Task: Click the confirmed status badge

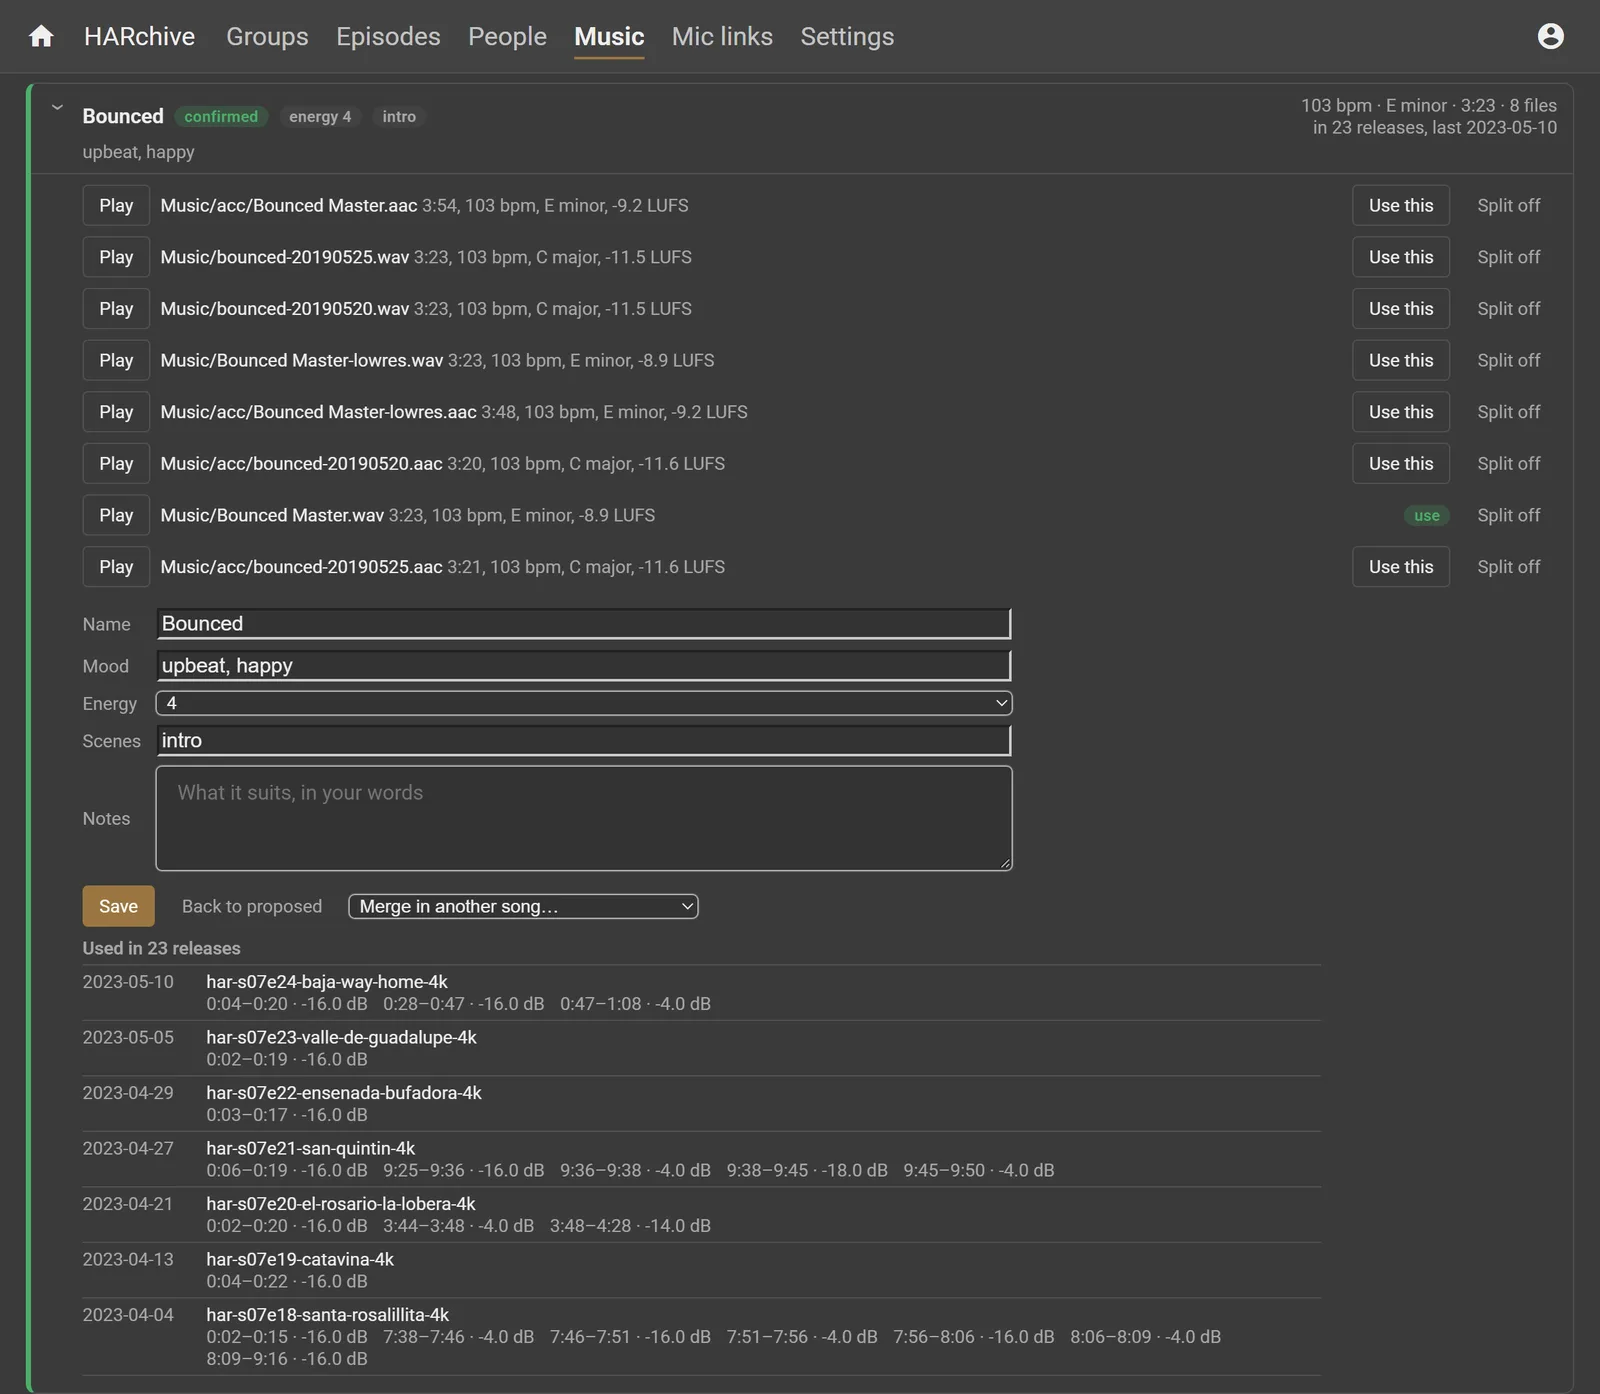Action: [x=221, y=117]
